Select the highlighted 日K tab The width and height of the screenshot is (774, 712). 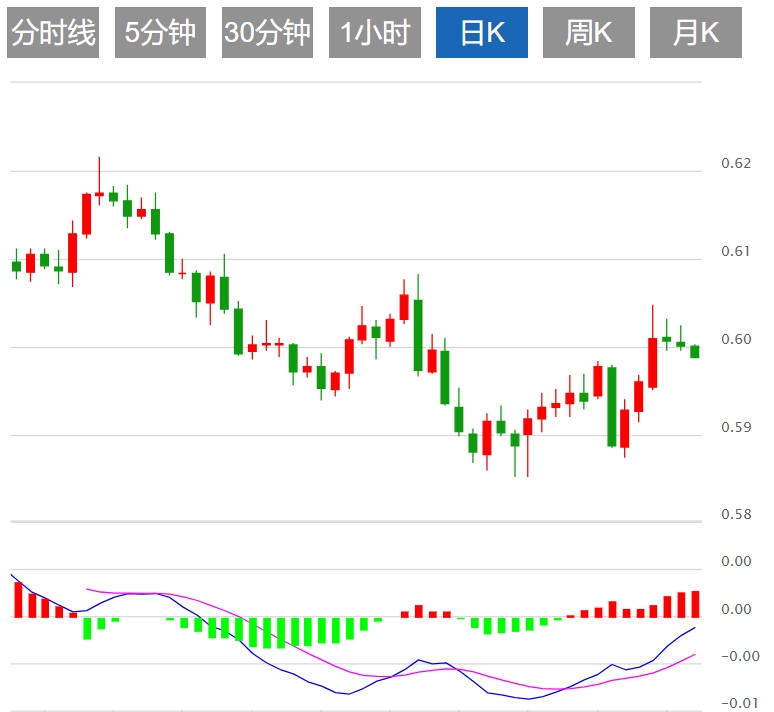point(482,33)
